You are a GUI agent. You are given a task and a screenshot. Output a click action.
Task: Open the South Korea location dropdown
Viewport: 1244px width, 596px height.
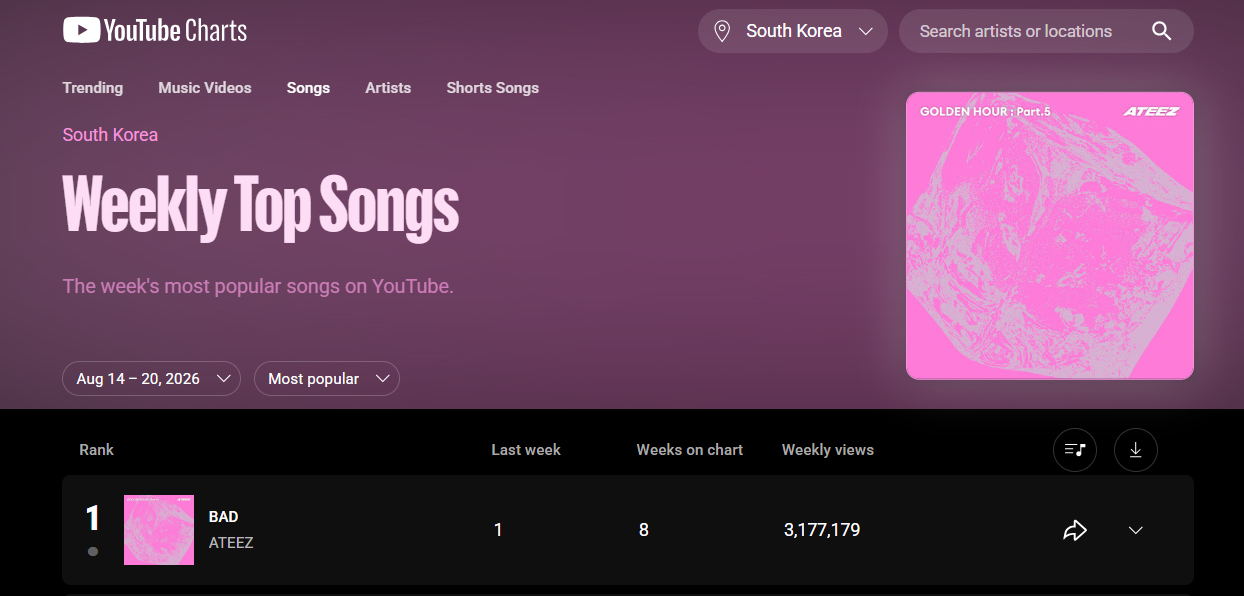[x=793, y=31]
